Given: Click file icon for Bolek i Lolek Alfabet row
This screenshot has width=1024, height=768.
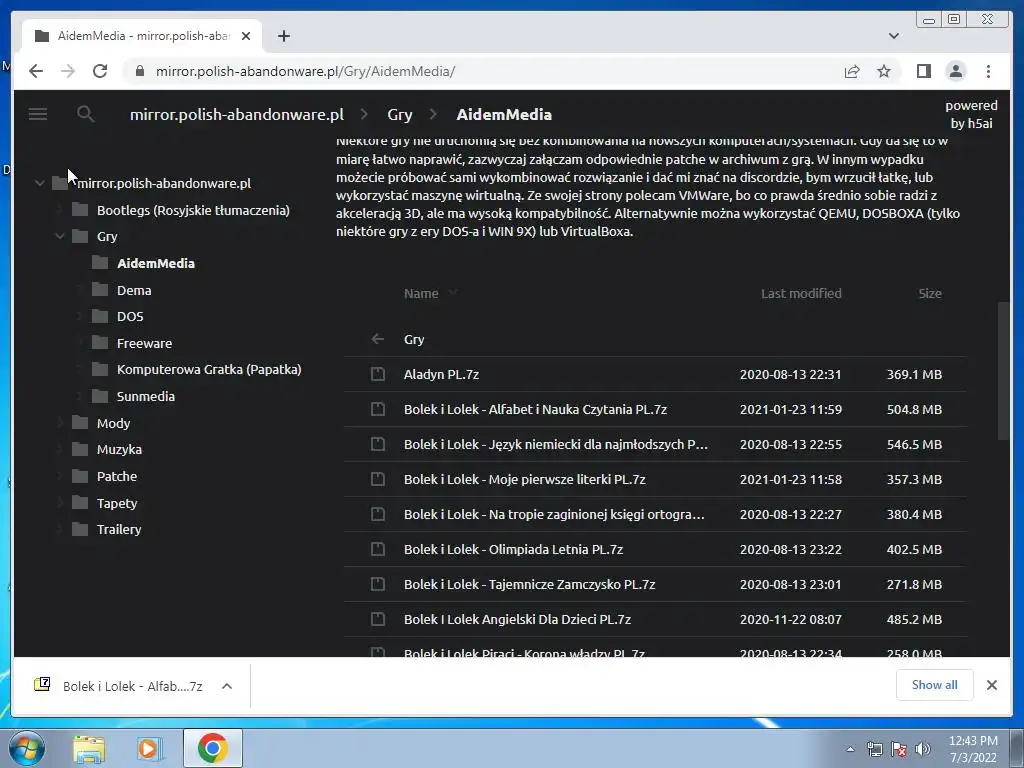Looking at the screenshot, I should tap(377, 409).
